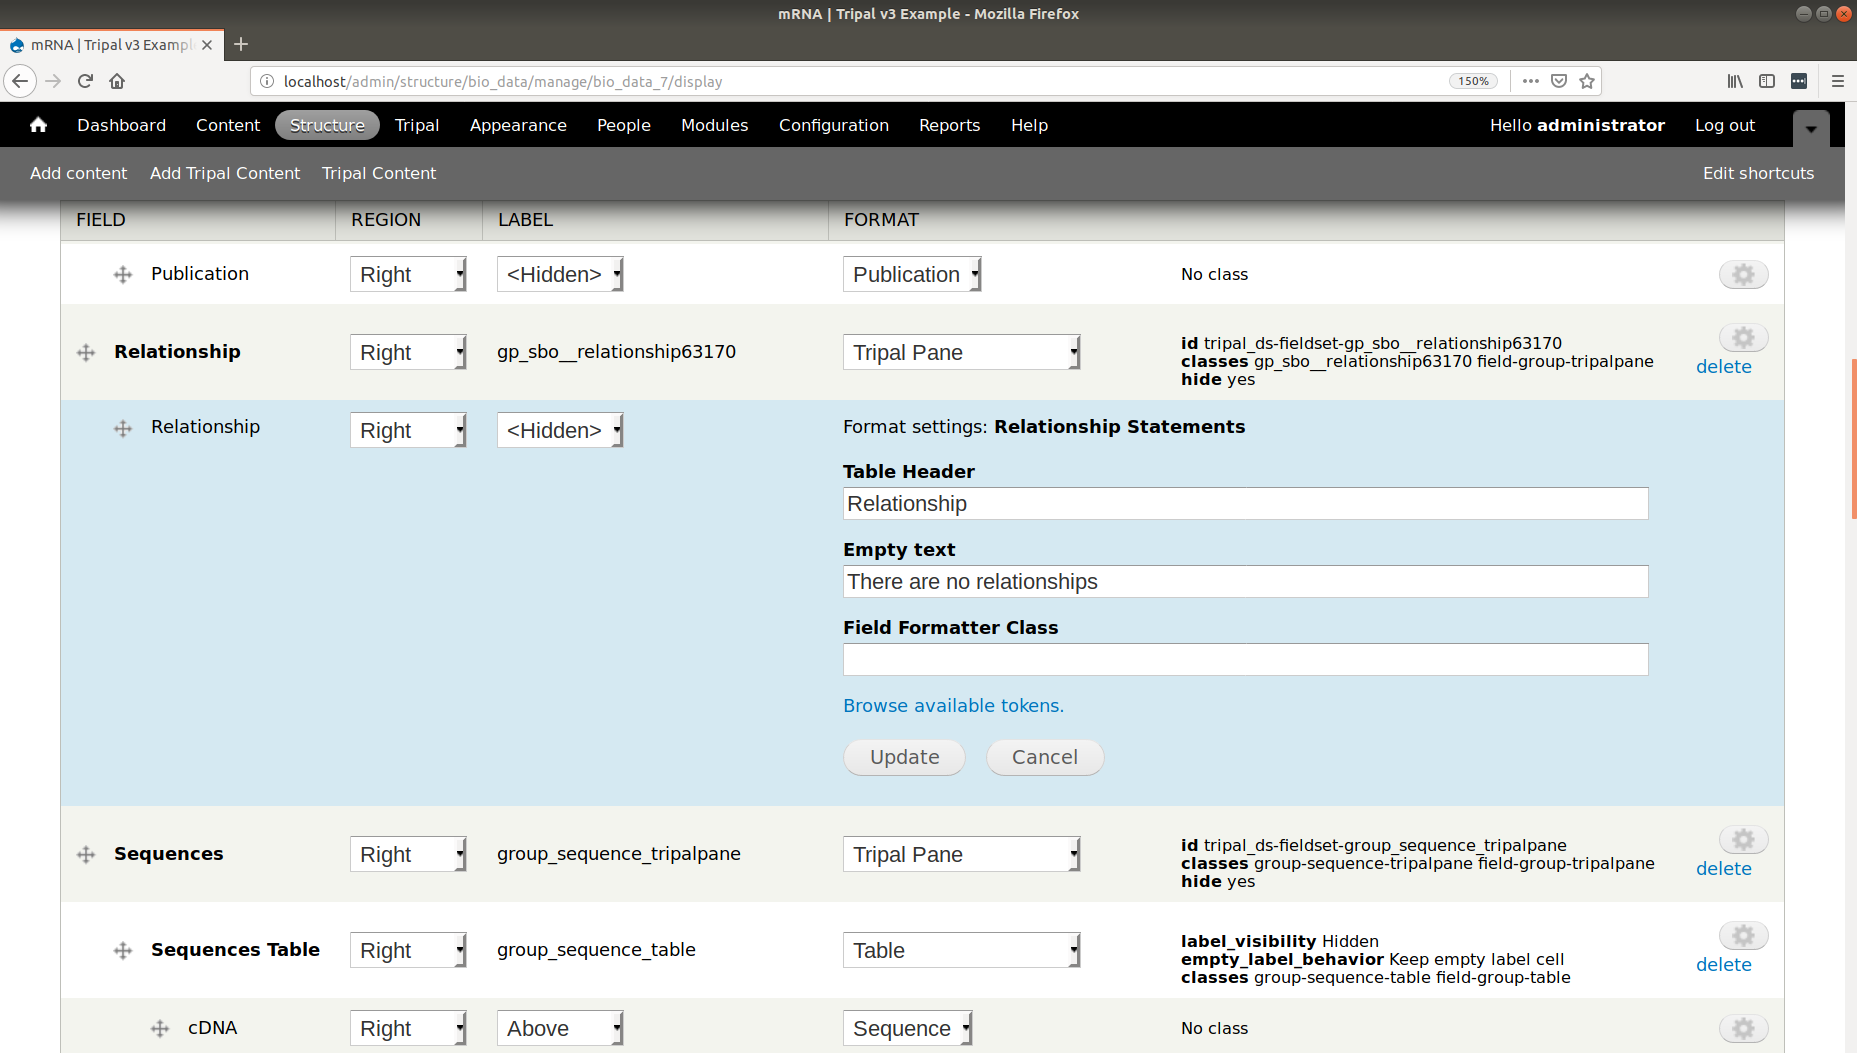The image size is (1857, 1053).
Task: Open Firefox library icon in toolbar
Action: (x=1735, y=81)
